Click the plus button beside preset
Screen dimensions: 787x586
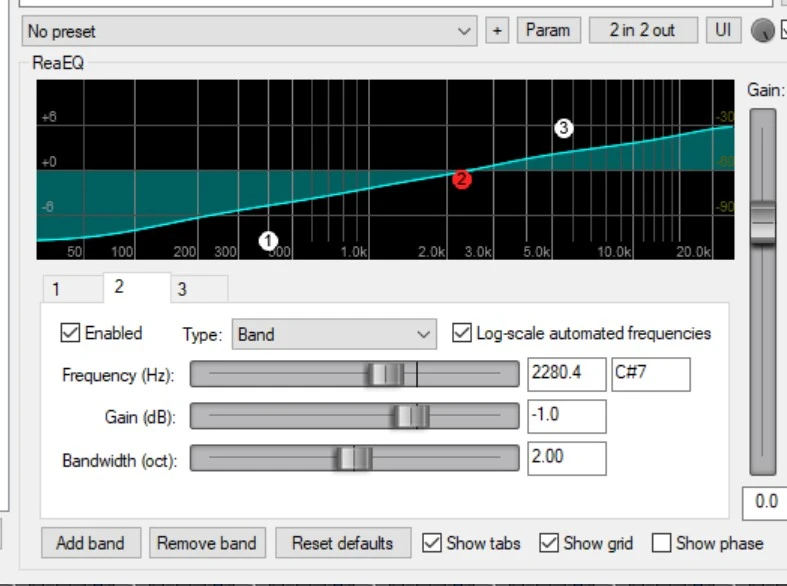pos(497,31)
